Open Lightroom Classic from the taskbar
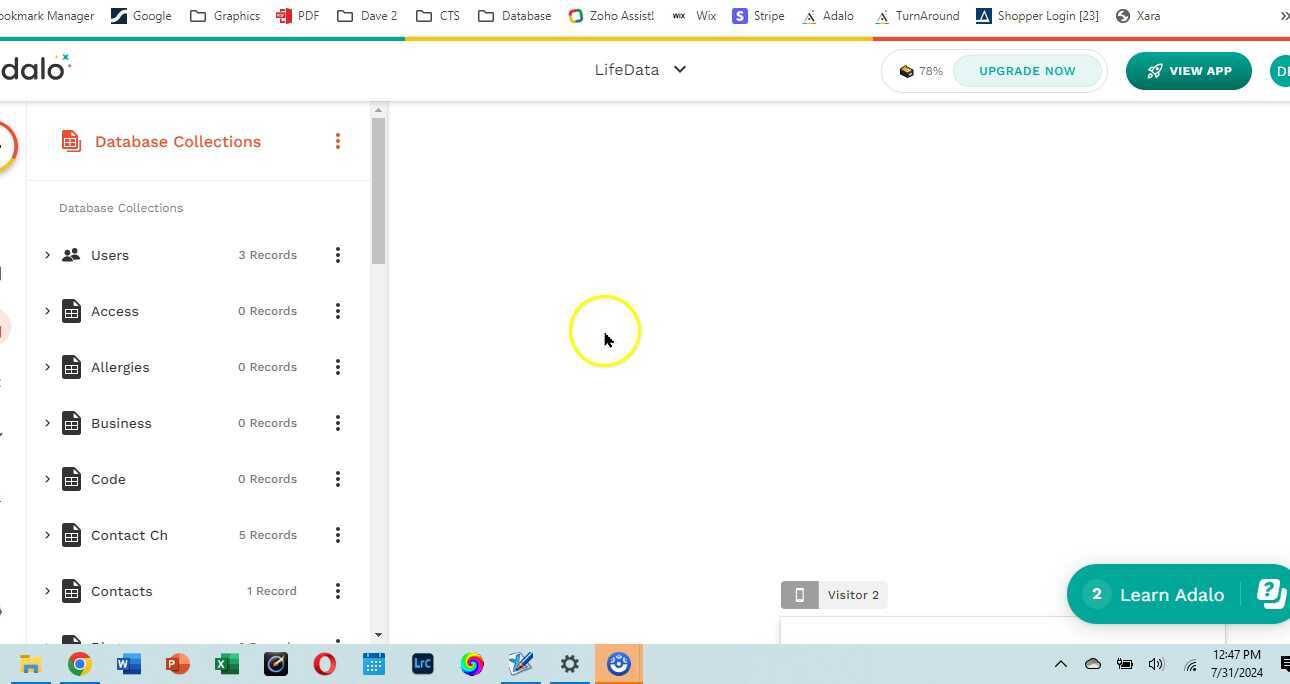Screen dimensions: 1290x684 [423, 664]
